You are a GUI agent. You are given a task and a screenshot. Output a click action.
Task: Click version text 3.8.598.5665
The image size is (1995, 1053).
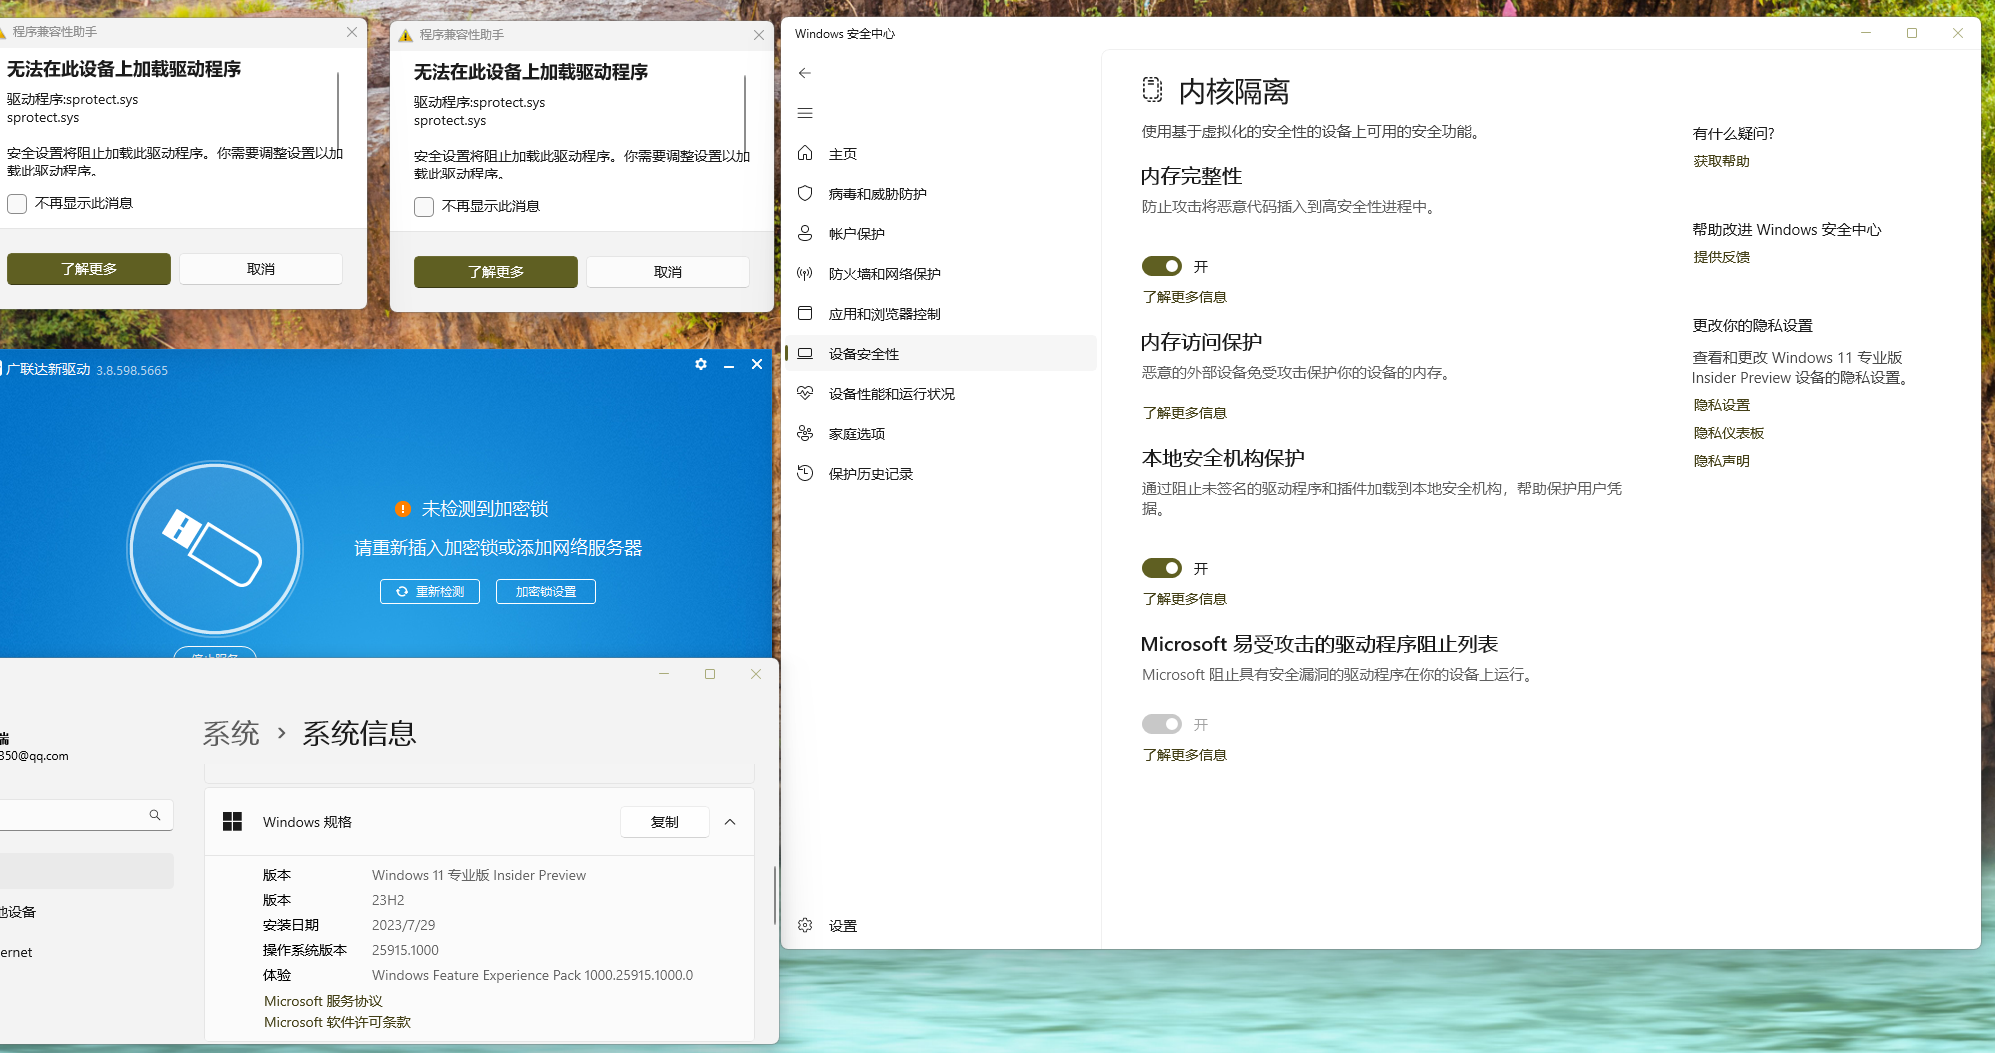coord(132,370)
